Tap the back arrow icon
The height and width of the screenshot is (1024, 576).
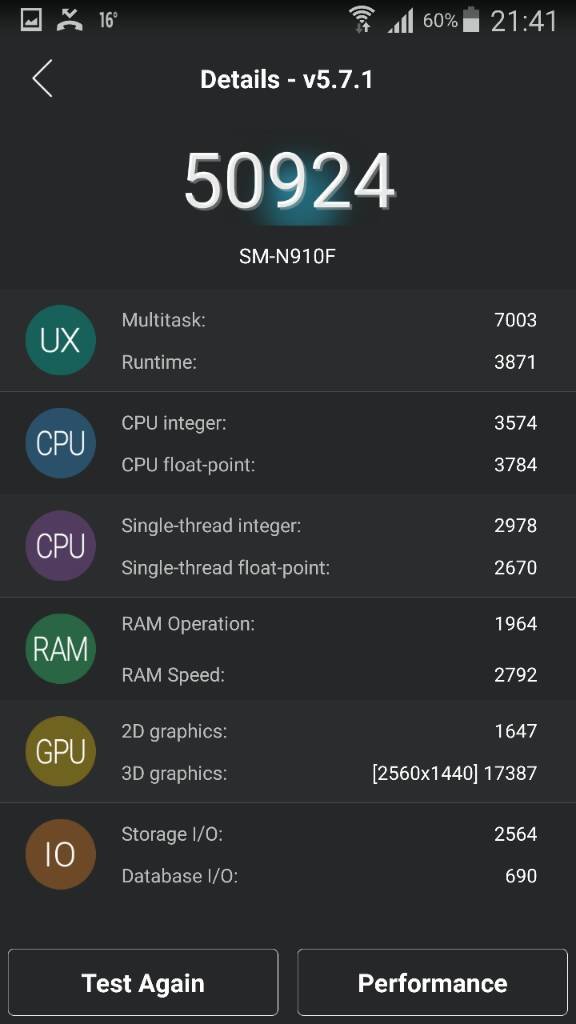click(42, 78)
